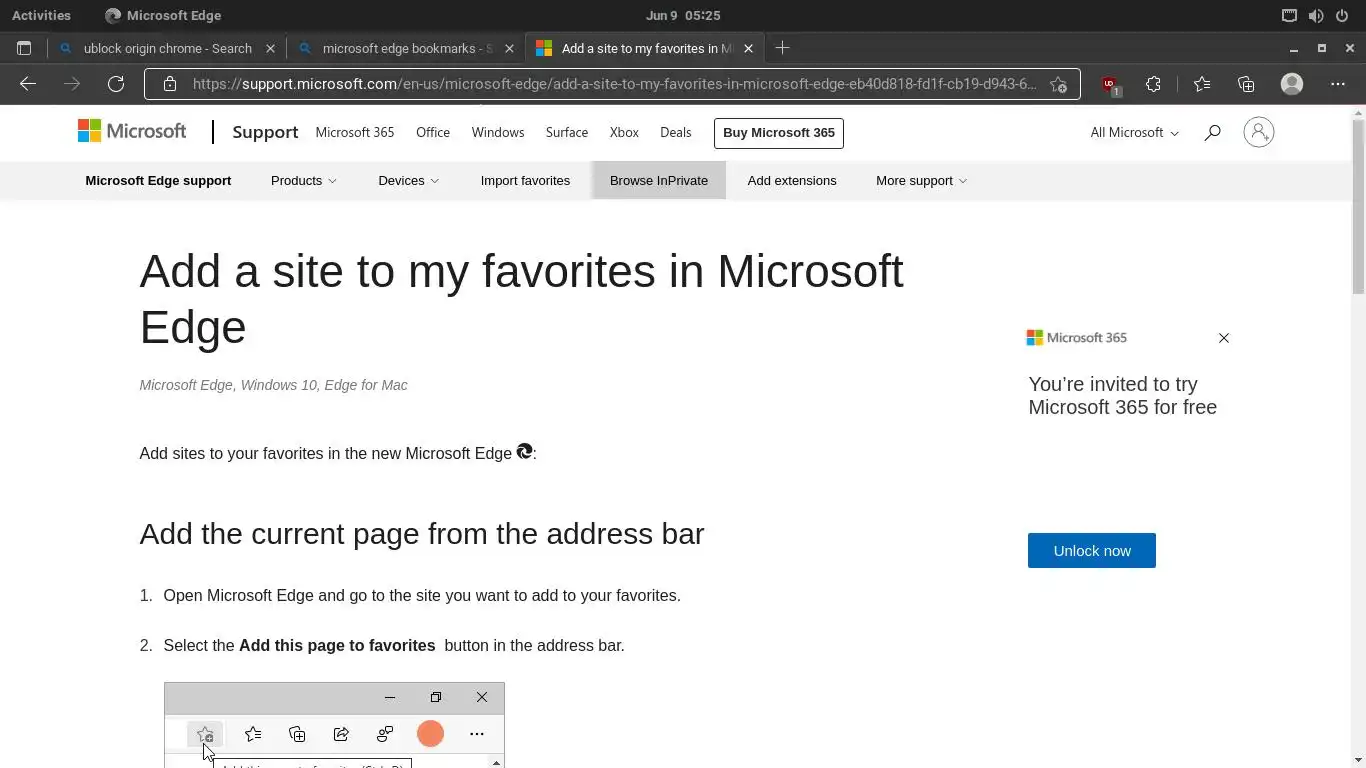Open the Microsoft 365 nav link

(355, 132)
